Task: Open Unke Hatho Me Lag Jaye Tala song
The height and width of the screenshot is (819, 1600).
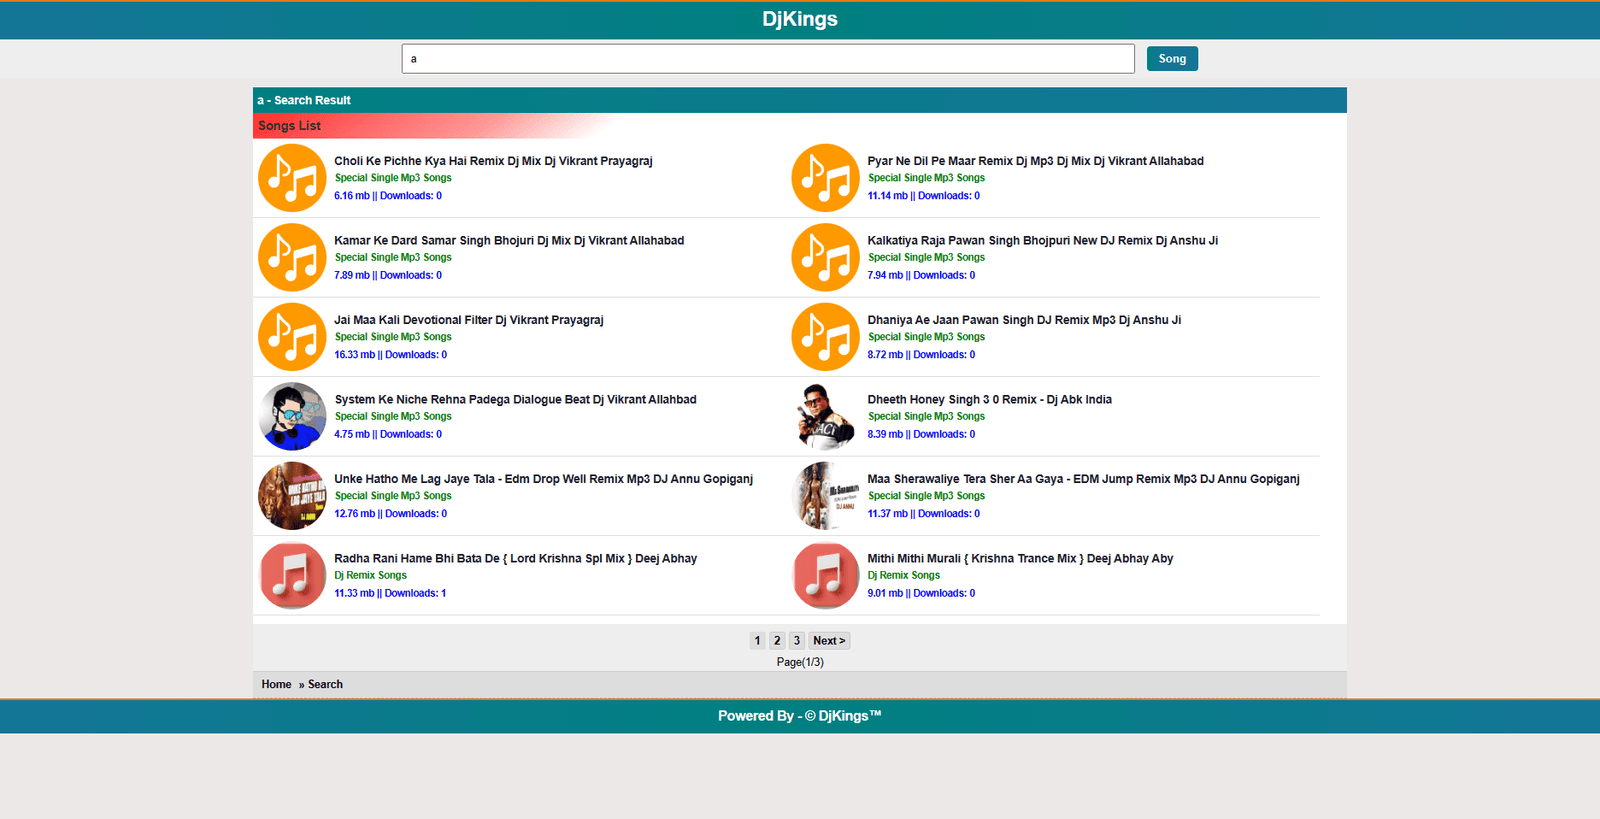Action: 543,479
